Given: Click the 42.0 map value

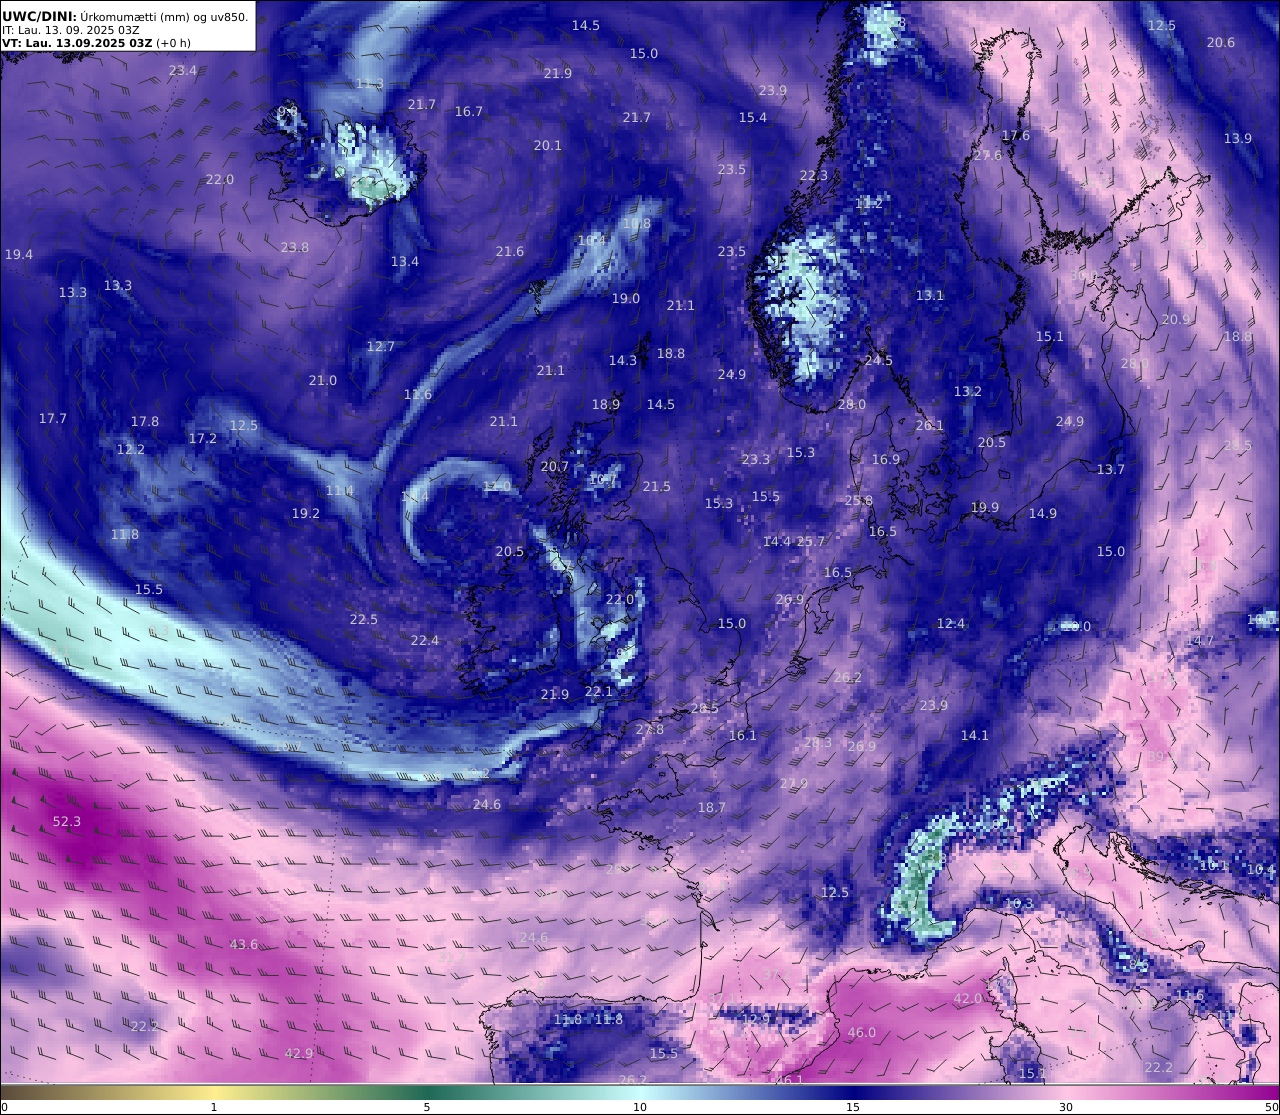Looking at the screenshot, I should pyautogui.click(x=968, y=998).
